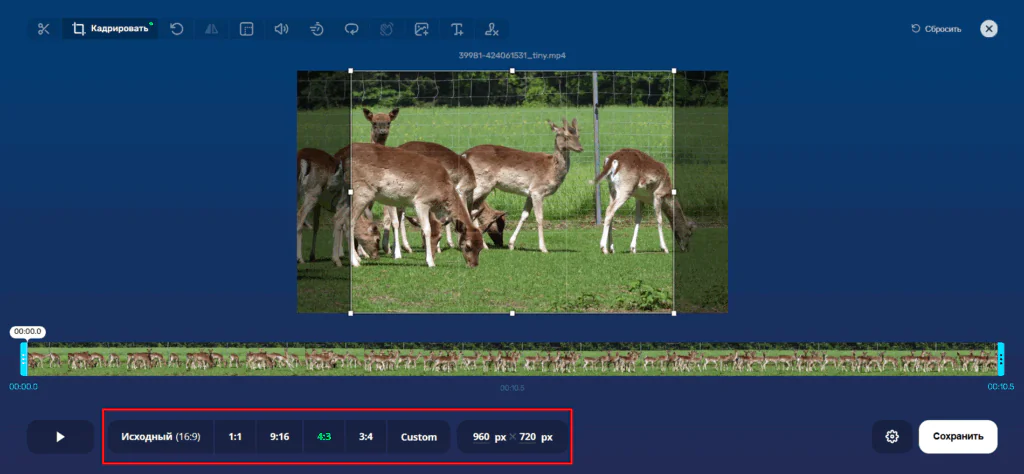Image resolution: width=1024 pixels, height=474 pixels.
Task: Close the editor with X button
Action: 989,29
